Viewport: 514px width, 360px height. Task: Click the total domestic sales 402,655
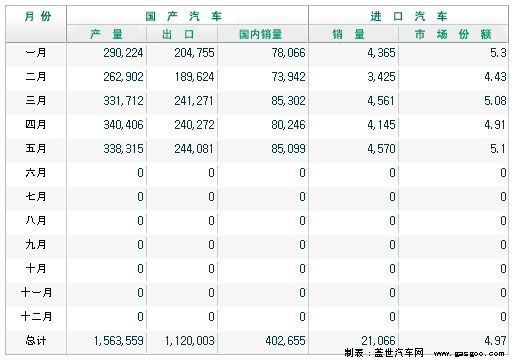tap(285, 341)
